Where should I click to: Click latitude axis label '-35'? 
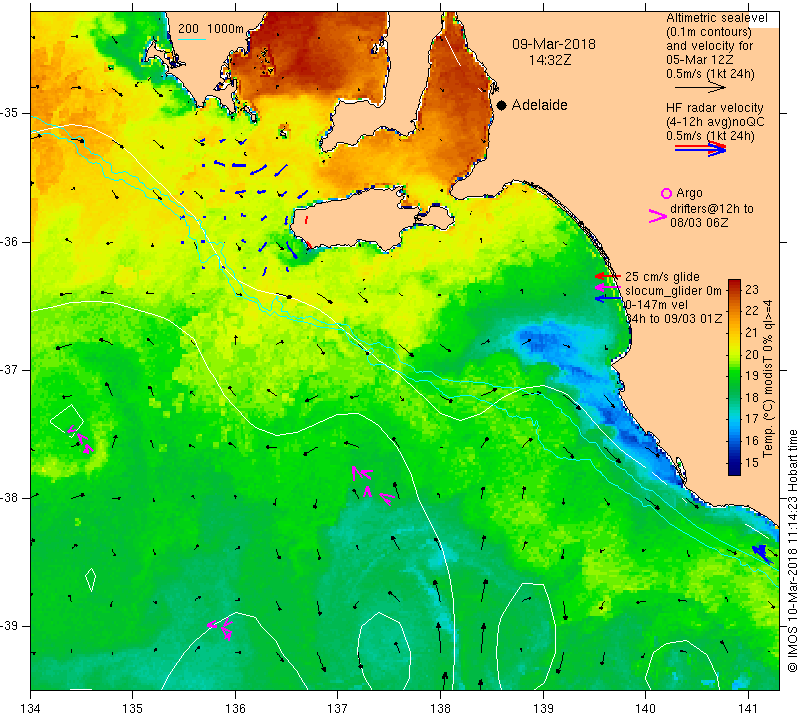pos(10,112)
